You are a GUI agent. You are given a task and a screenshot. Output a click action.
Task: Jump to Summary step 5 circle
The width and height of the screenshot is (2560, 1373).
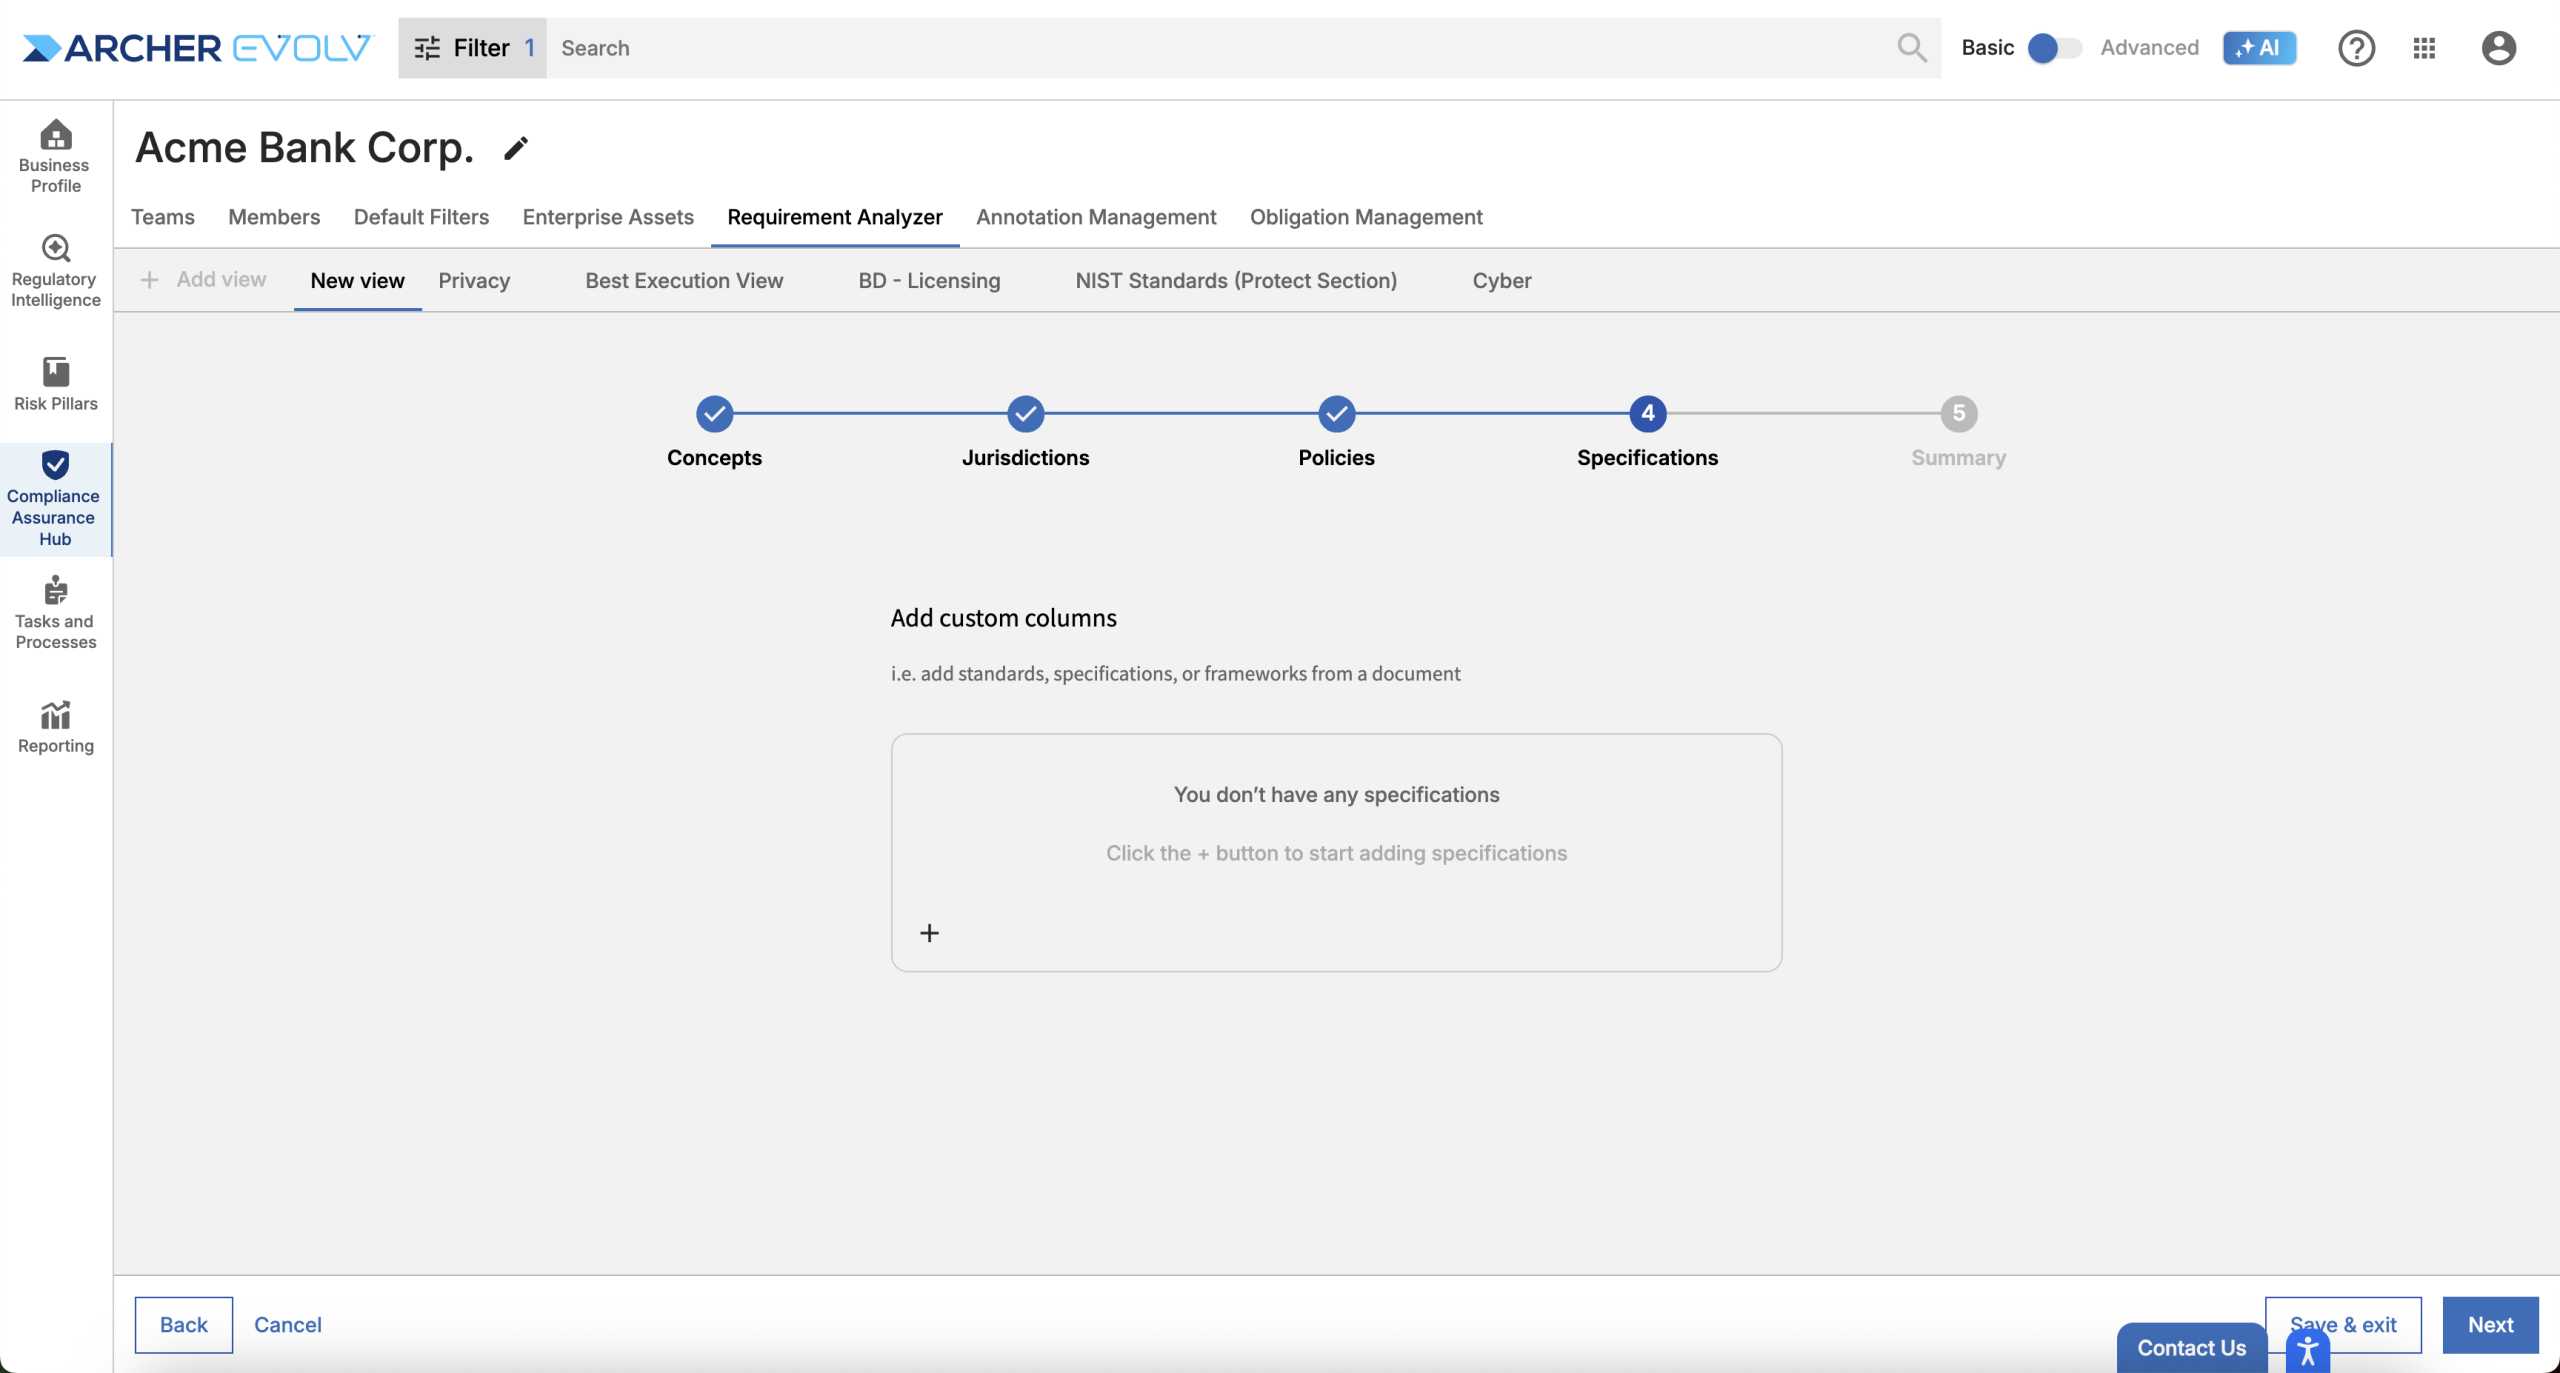coord(1958,413)
